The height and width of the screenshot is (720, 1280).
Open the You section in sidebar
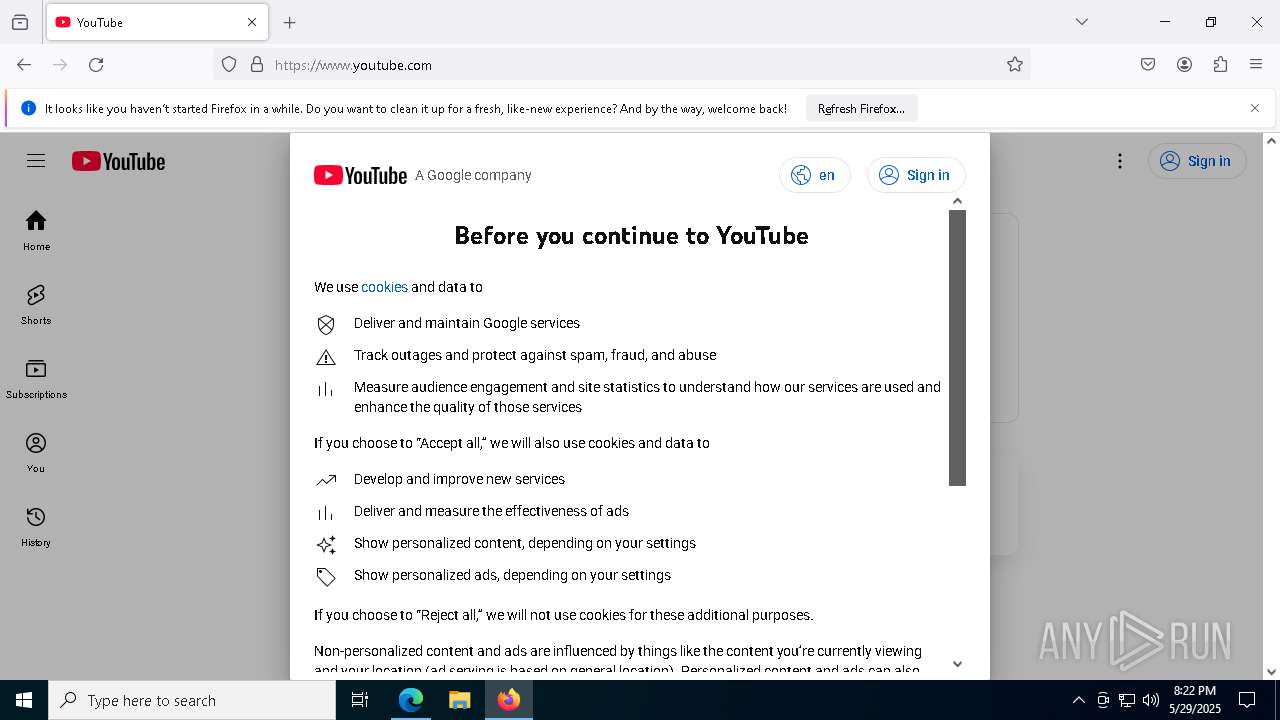point(36,453)
